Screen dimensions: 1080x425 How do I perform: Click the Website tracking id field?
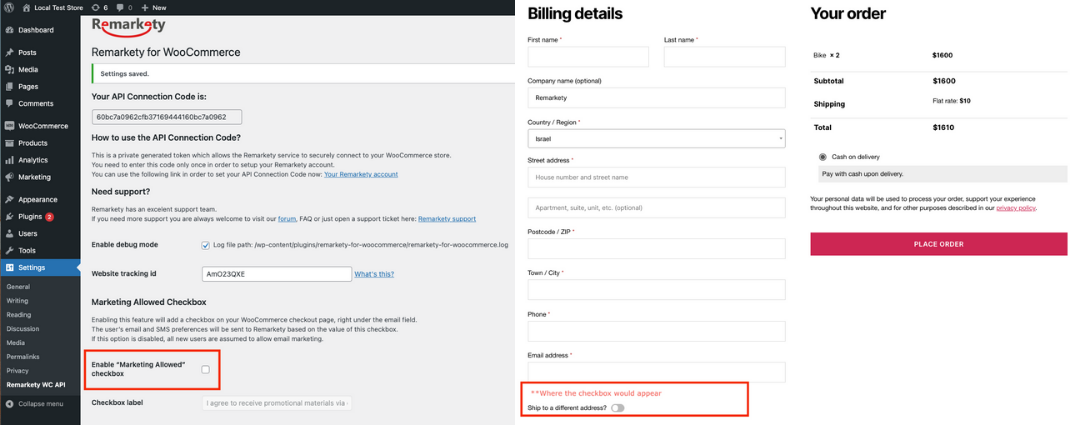coord(277,274)
